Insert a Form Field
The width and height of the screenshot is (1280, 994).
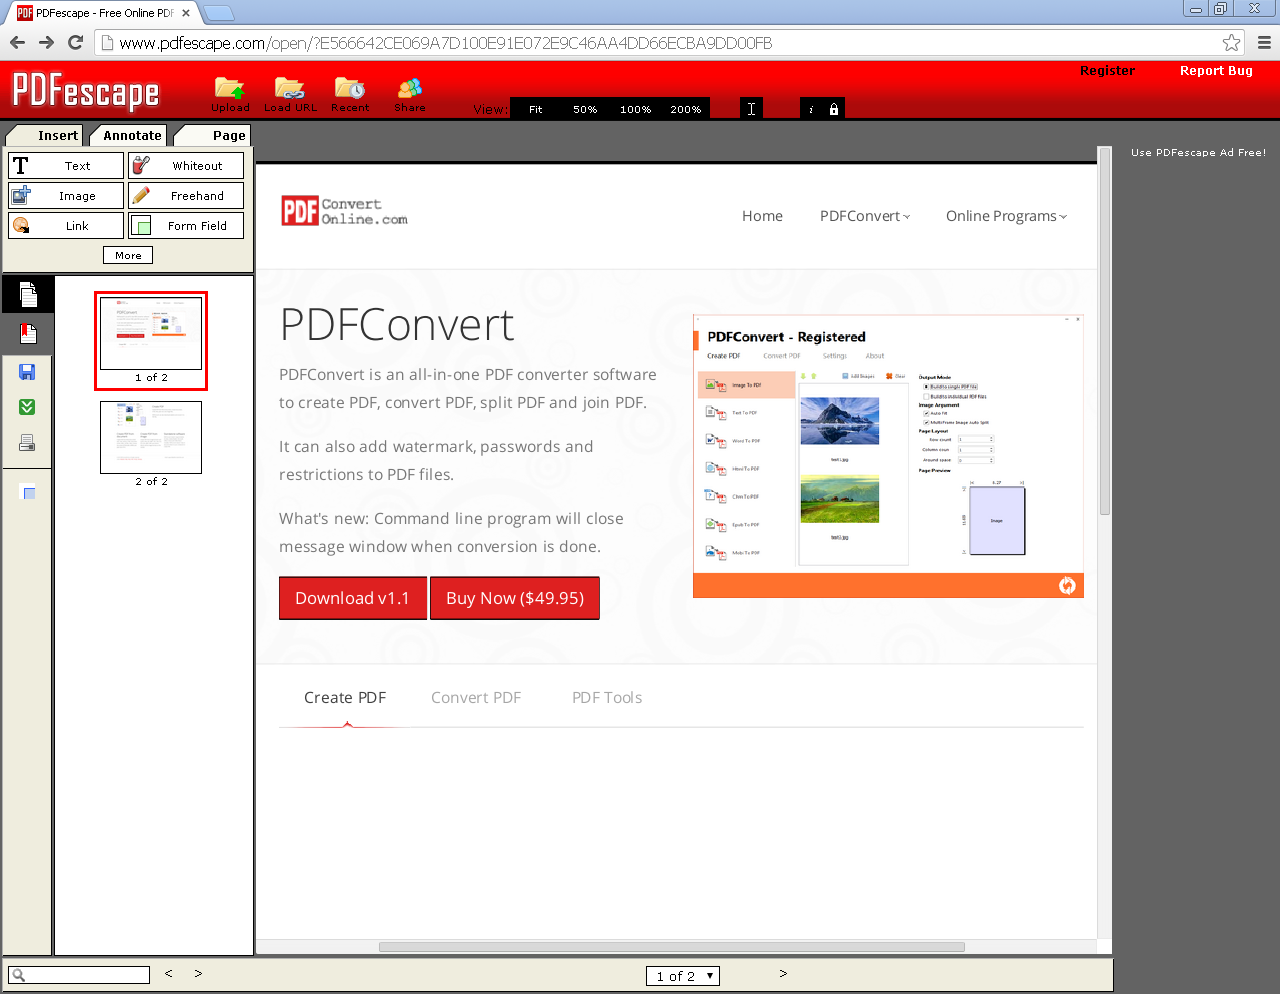pos(185,225)
